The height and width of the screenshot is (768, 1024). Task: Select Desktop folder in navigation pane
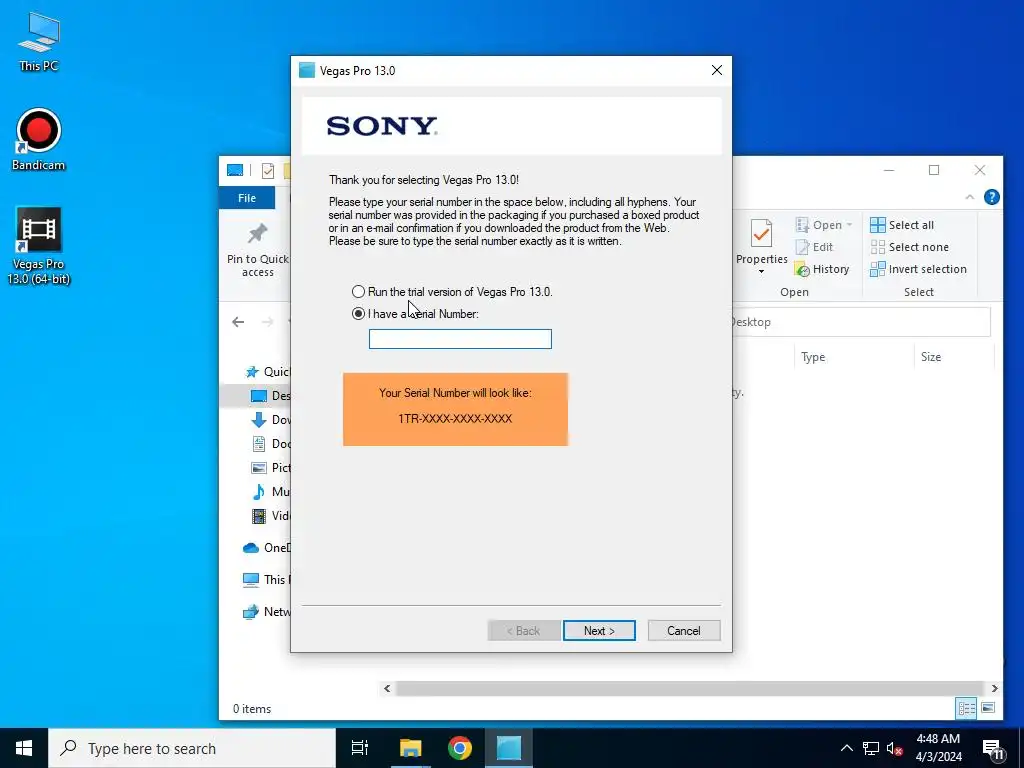tap(270, 396)
